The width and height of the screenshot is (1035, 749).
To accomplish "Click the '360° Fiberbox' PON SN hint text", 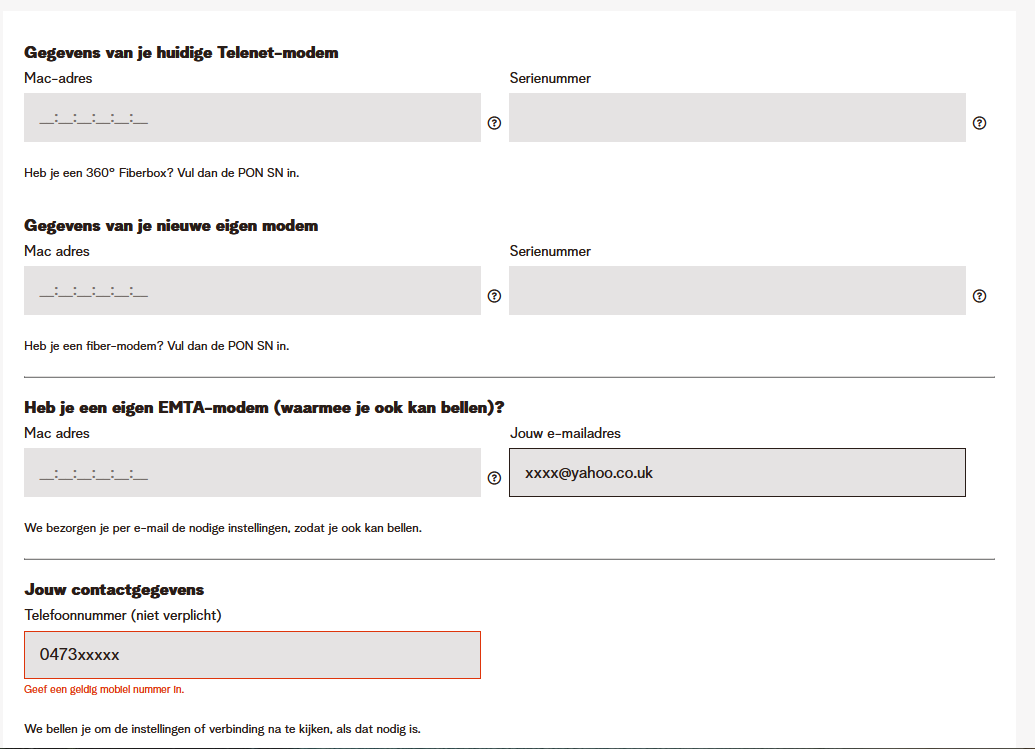I will click(161, 173).
